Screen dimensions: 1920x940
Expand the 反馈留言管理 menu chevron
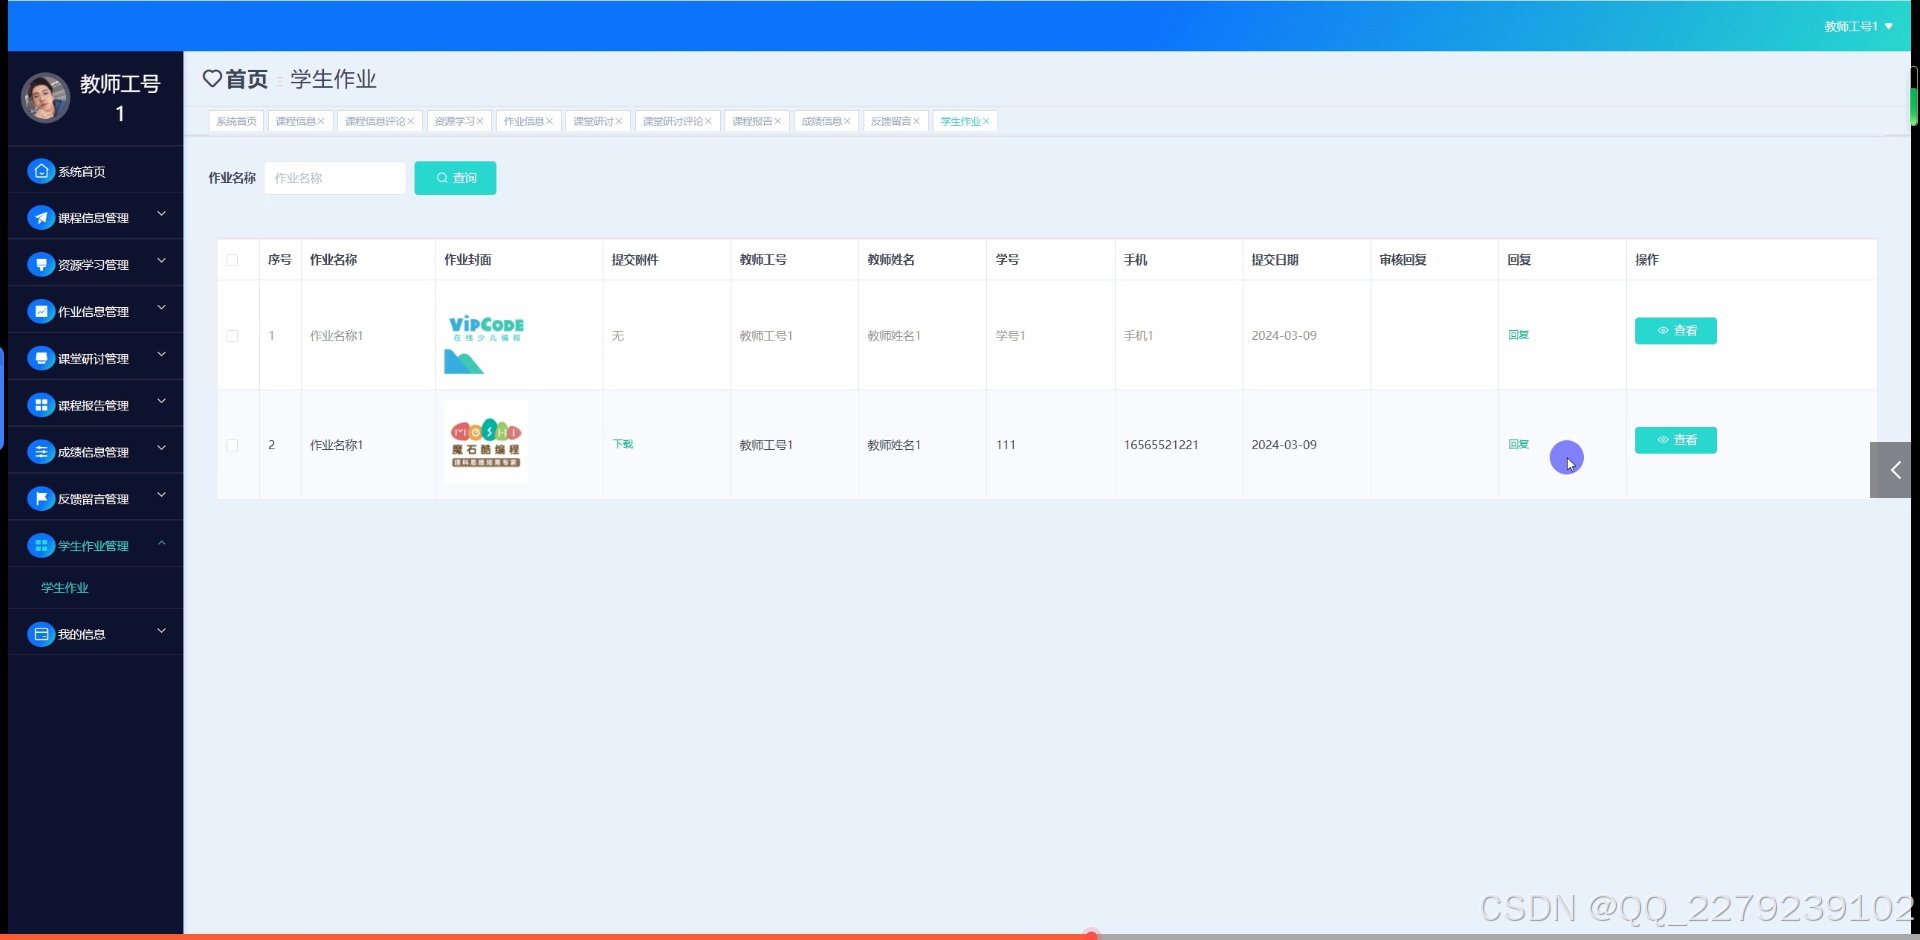pos(161,496)
